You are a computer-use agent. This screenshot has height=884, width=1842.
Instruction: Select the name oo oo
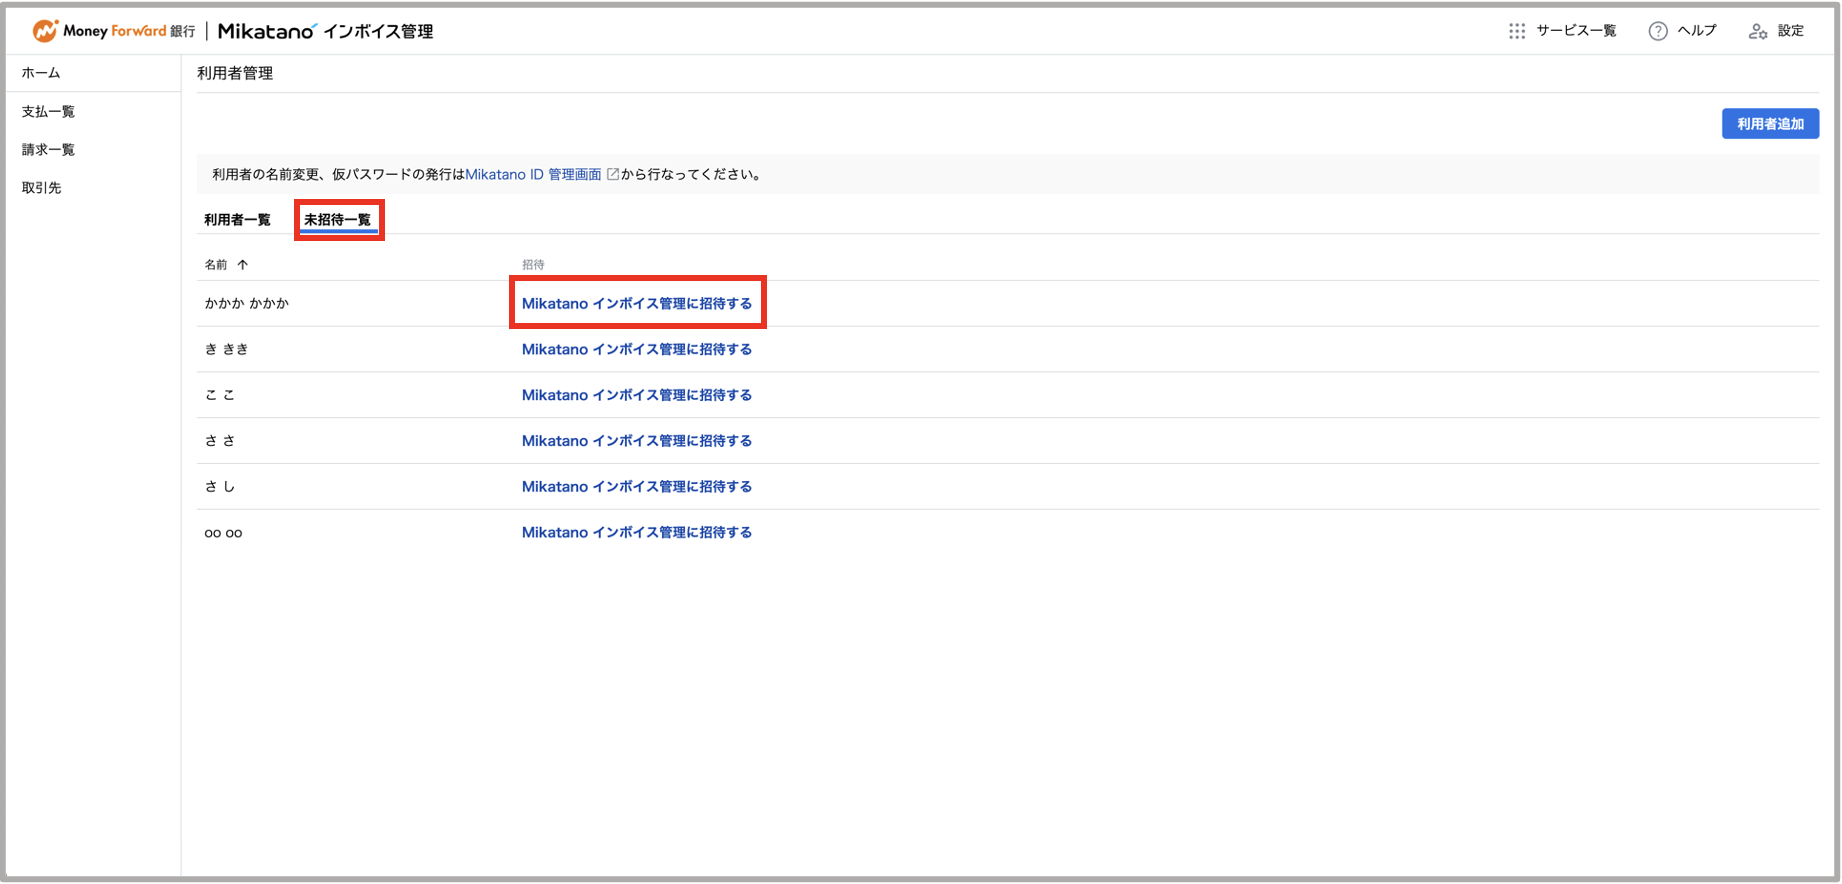pos(223,533)
